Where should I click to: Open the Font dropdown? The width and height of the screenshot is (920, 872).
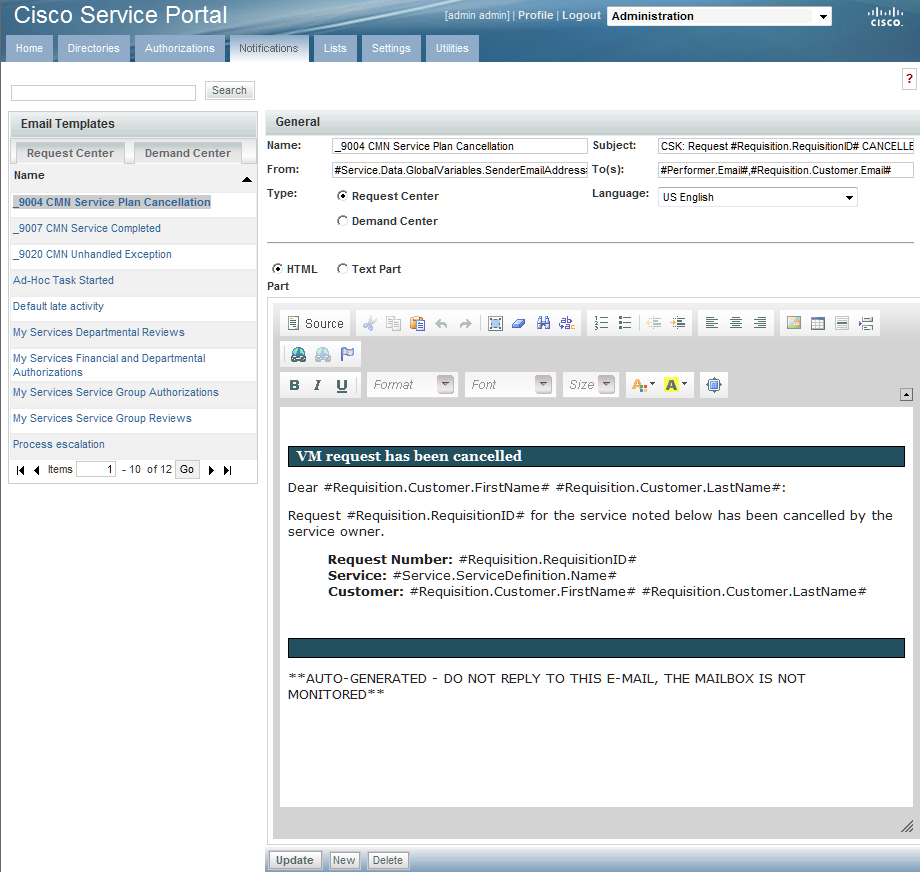(x=509, y=385)
